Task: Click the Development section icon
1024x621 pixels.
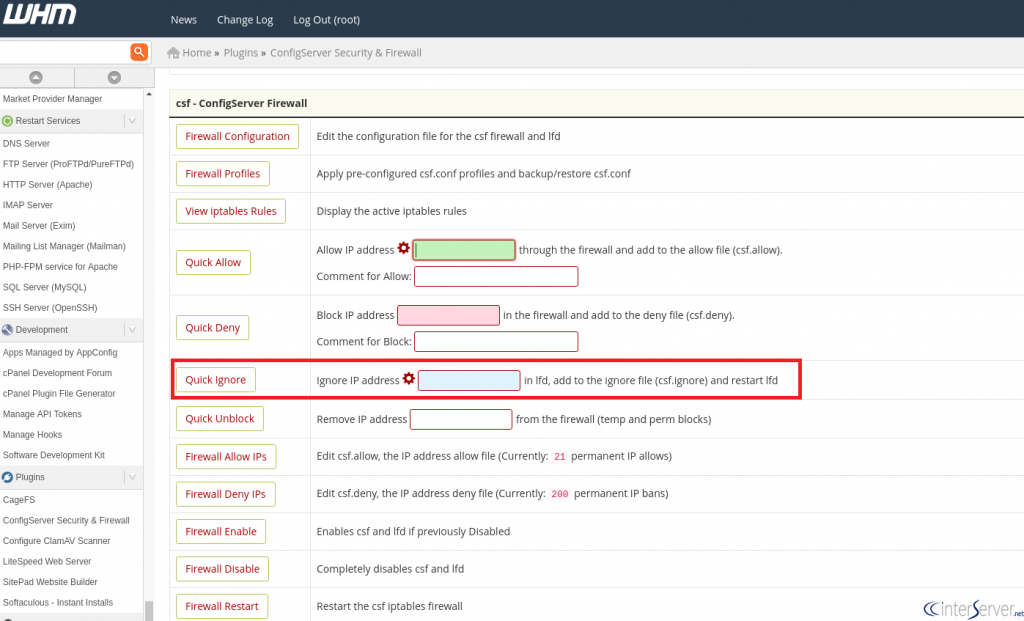Action: click(7, 330)
